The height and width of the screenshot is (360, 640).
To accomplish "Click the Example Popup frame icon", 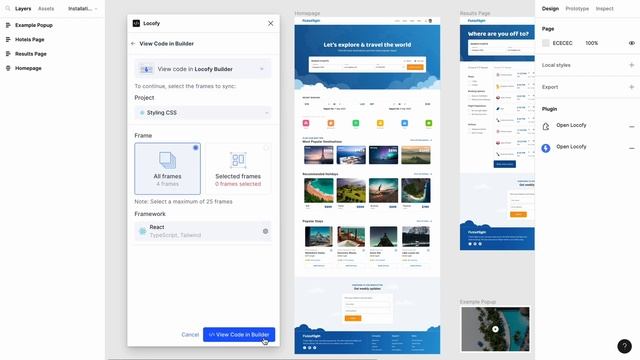I will tap(8, 25).
